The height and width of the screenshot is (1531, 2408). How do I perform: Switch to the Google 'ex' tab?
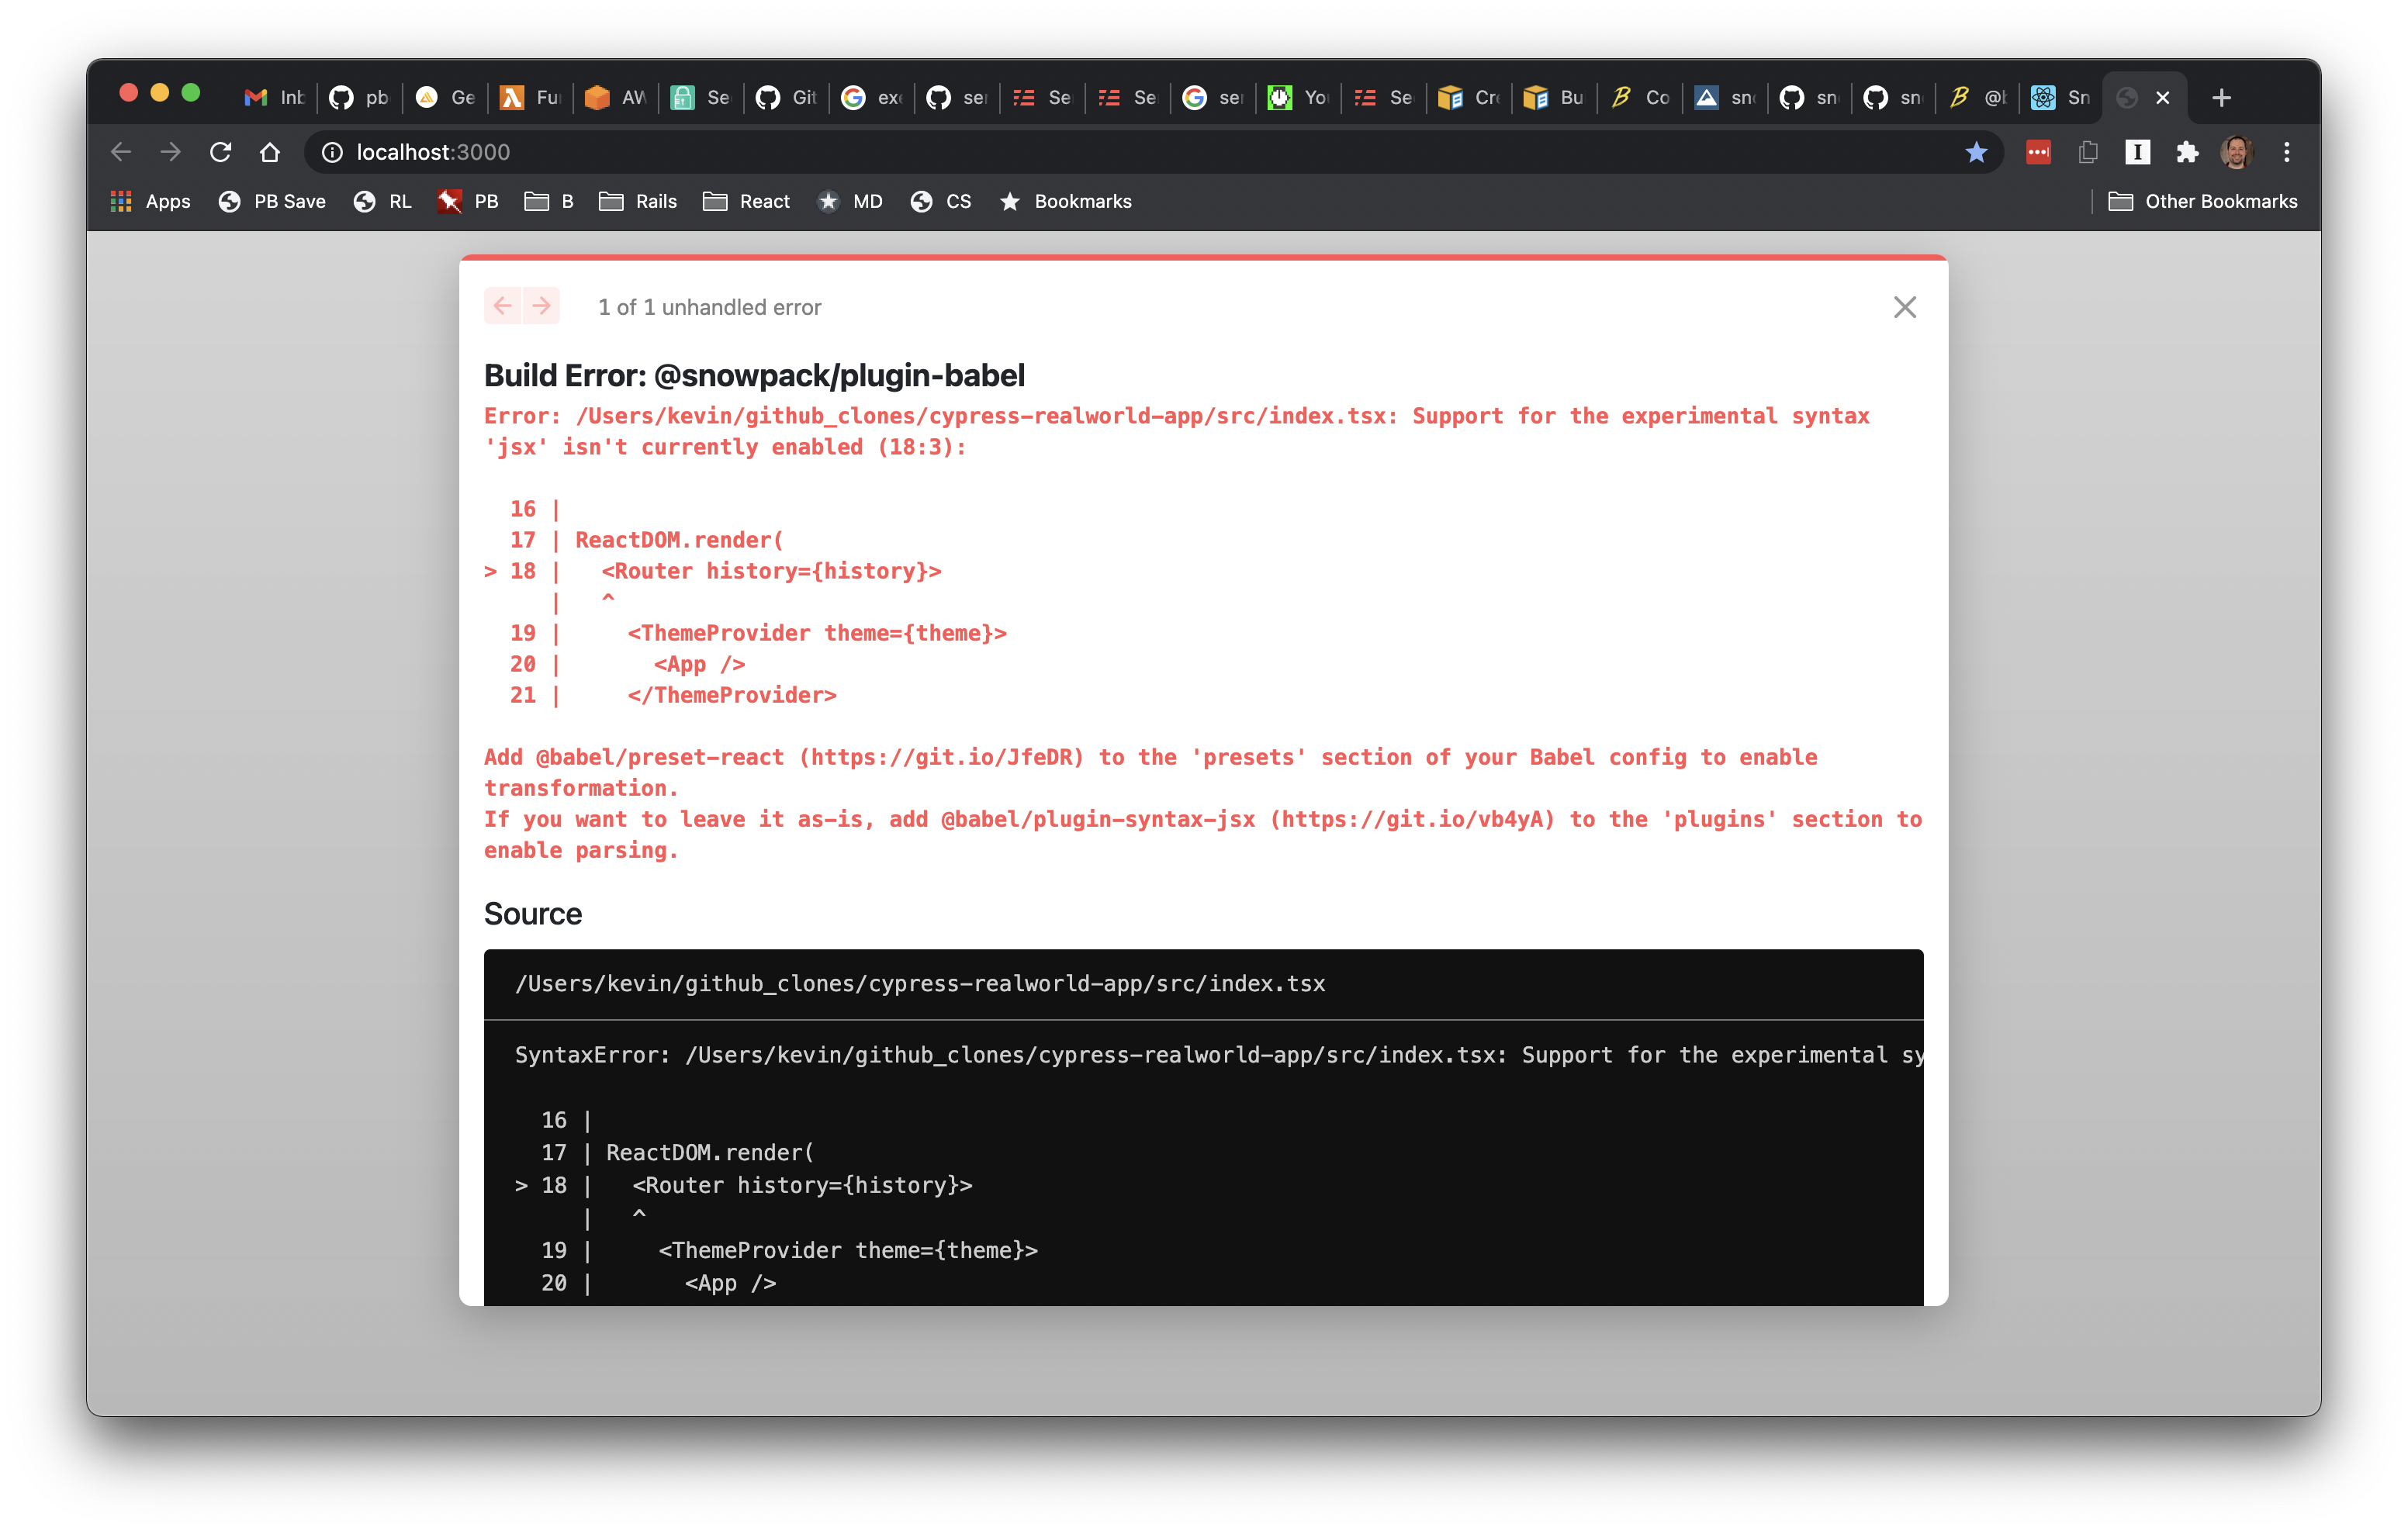(x=871, y=97)
